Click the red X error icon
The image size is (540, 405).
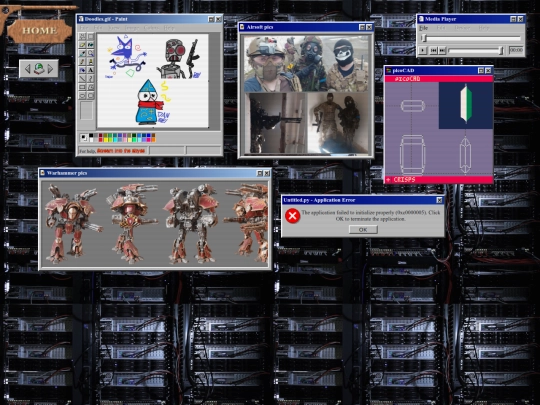(x=292, y=216)
